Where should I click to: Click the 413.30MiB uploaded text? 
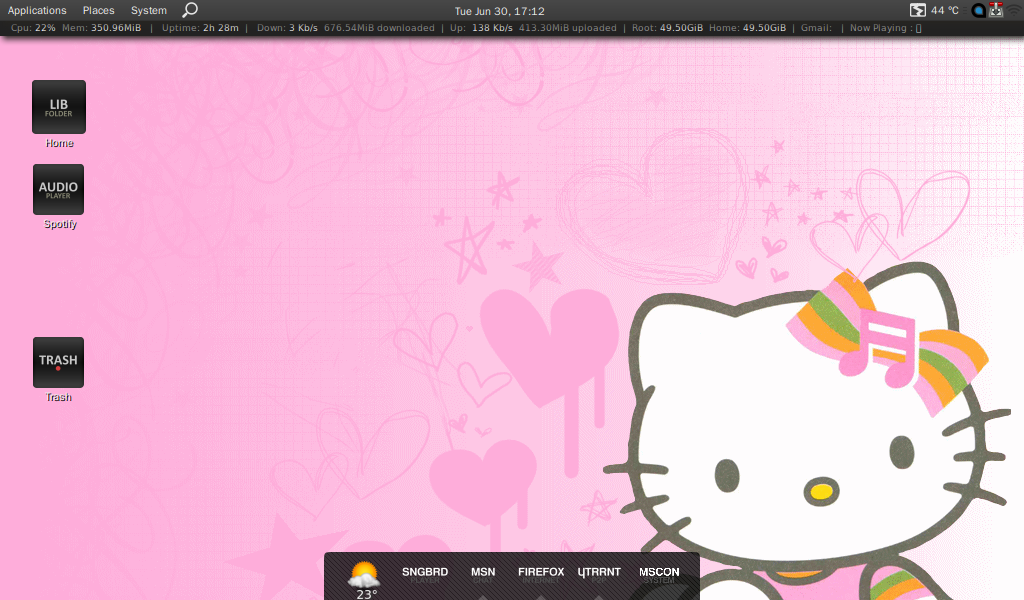tap(568, 28)
